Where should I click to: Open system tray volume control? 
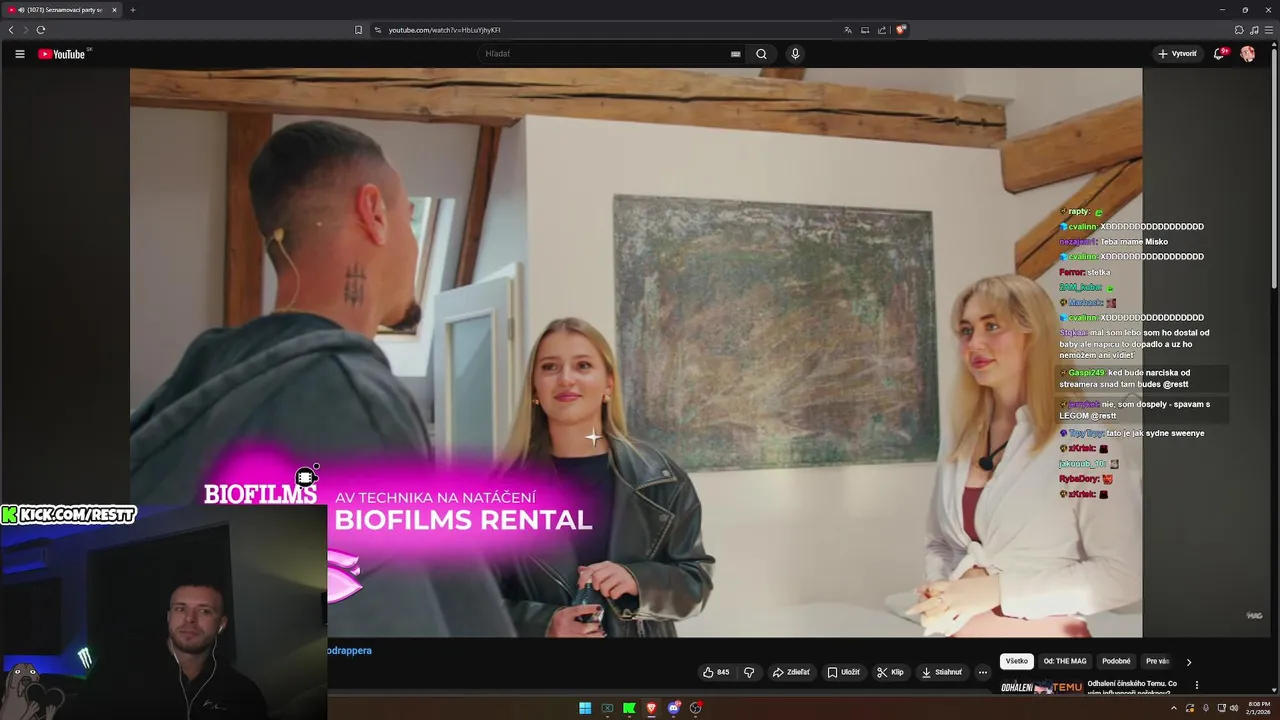pos(1234,708)
